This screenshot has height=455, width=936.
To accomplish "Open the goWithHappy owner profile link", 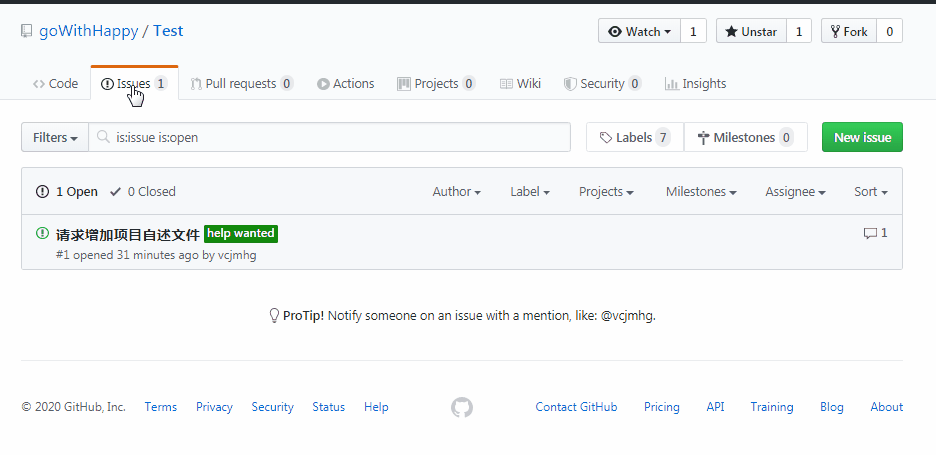I will [88, 31].
